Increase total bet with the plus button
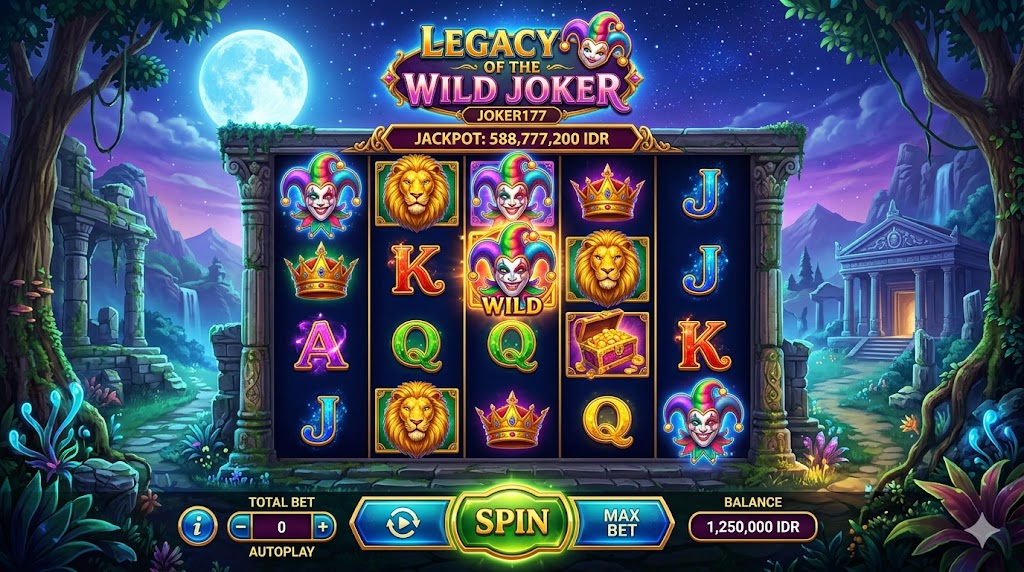Screen dimensions: 1024x572 (323, 526)
